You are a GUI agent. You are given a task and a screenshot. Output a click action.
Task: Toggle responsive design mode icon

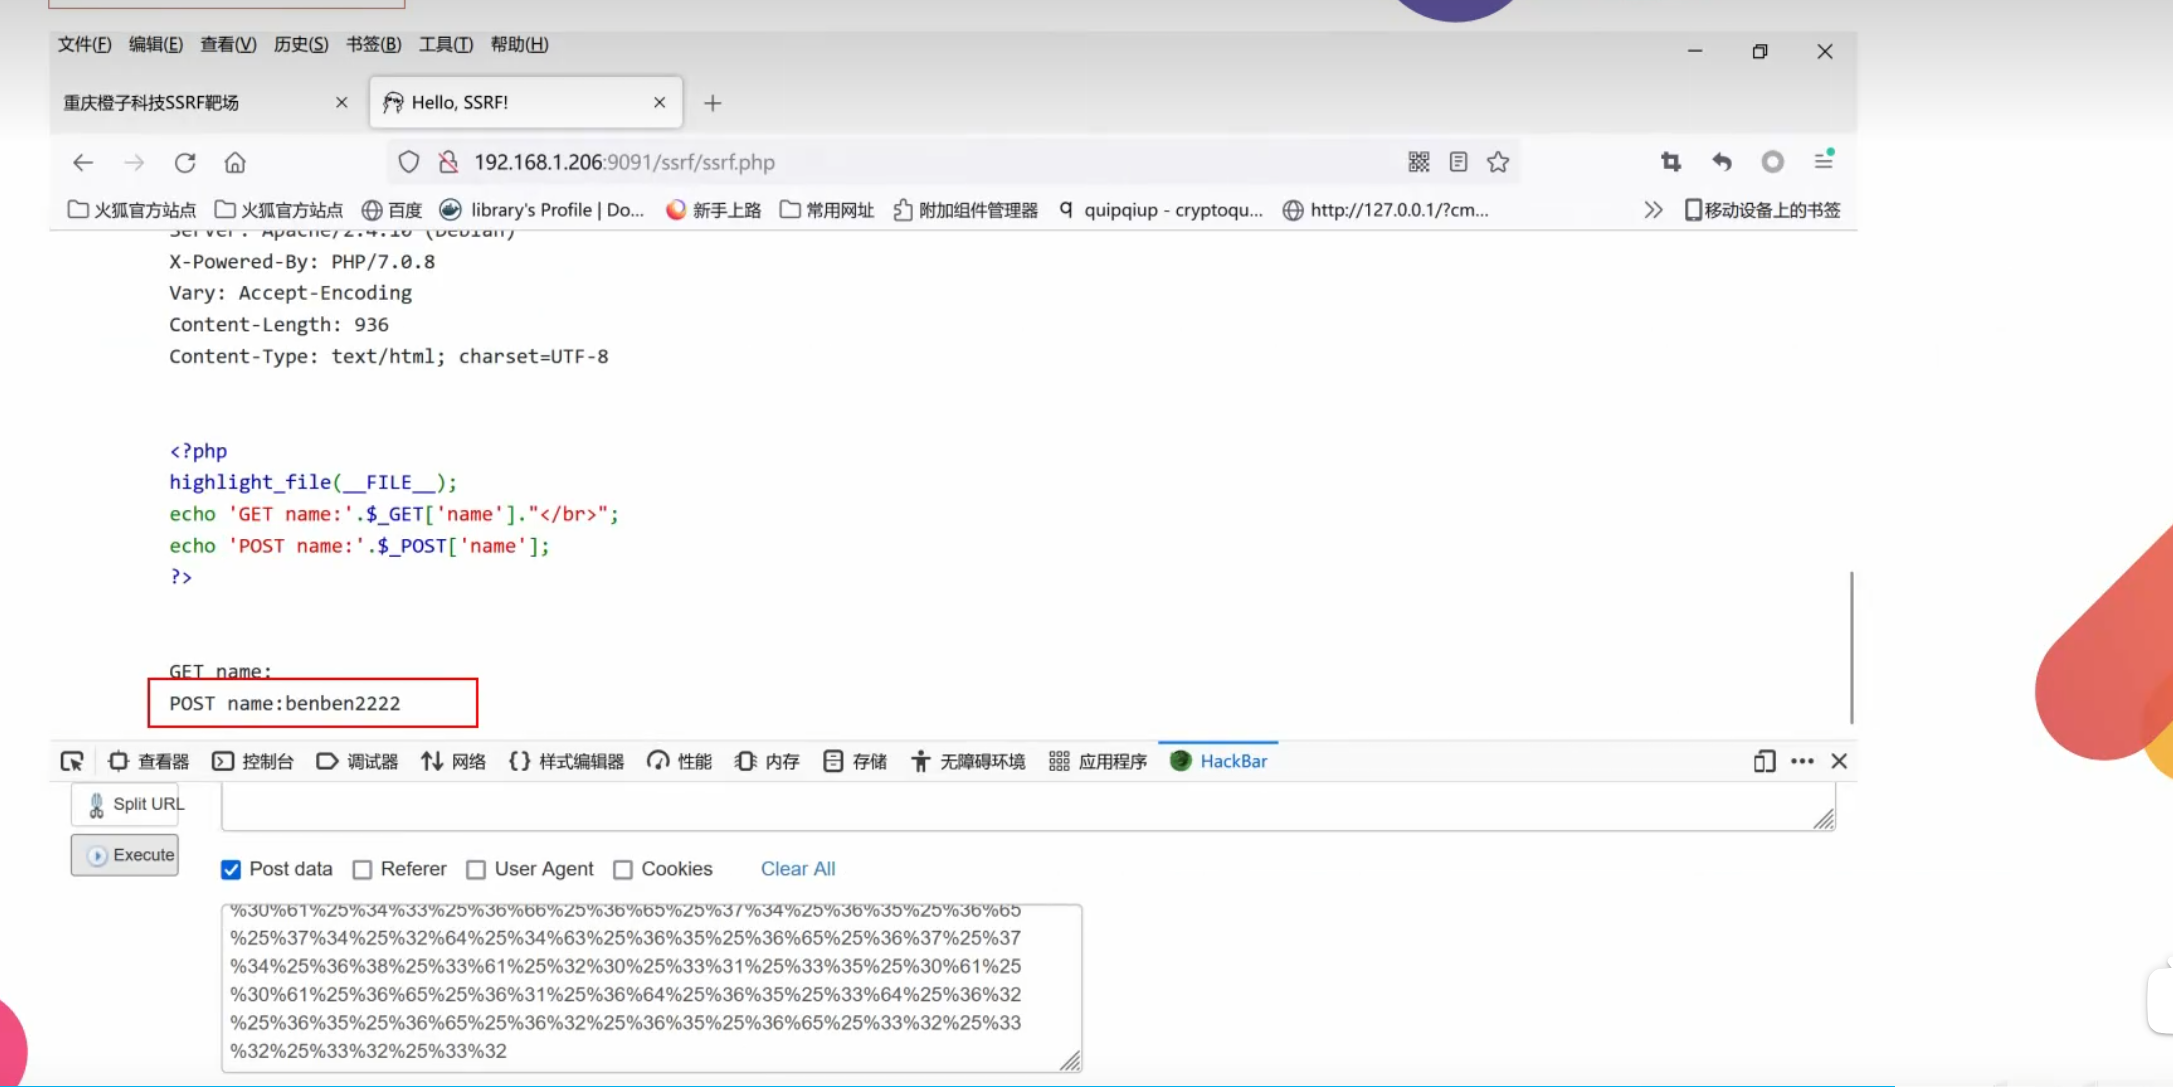1763,761
